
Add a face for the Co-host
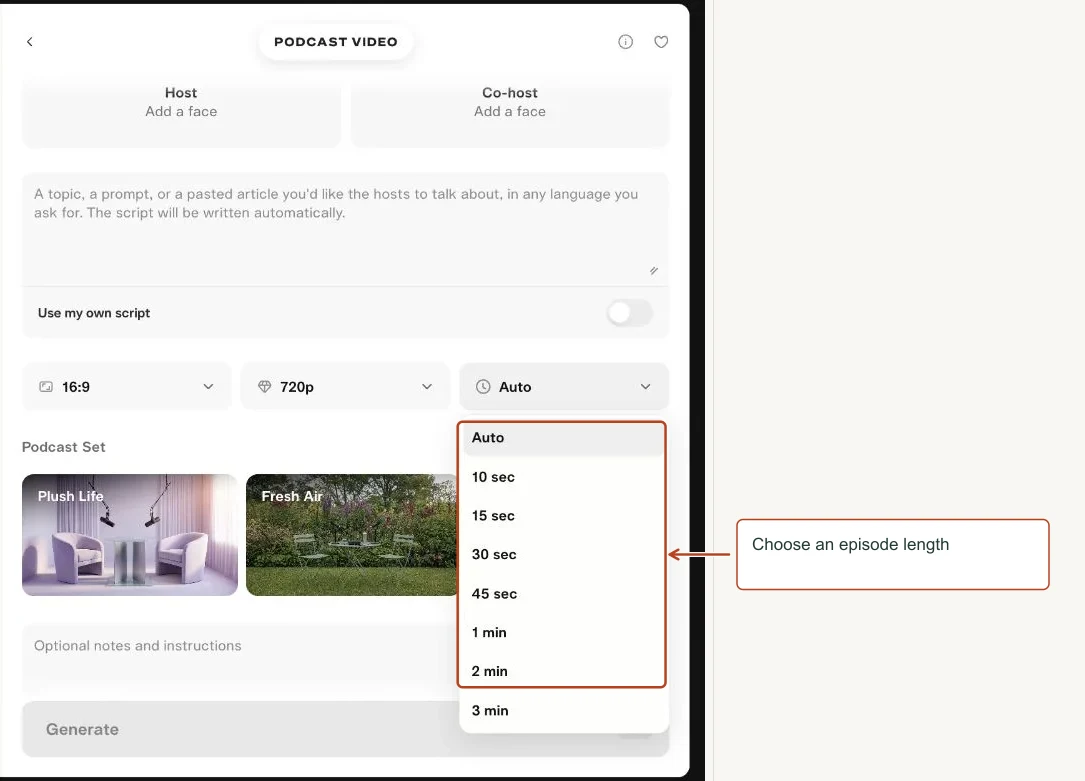point(510,111)
